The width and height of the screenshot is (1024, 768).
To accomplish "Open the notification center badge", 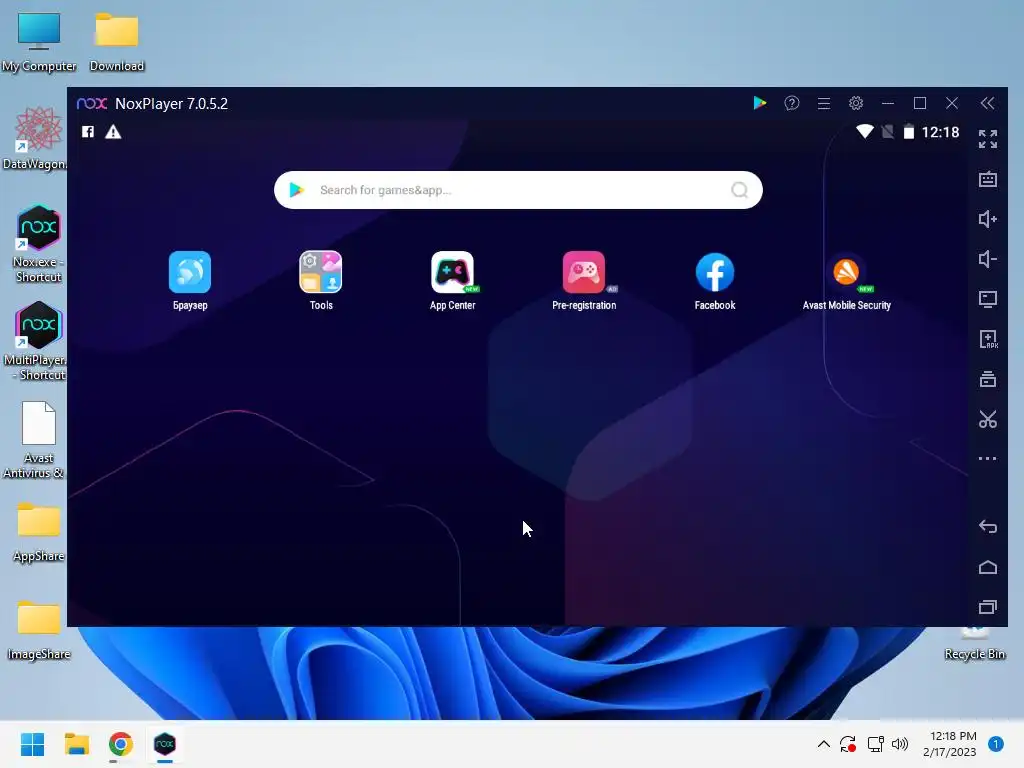I will tap(995, 744).
